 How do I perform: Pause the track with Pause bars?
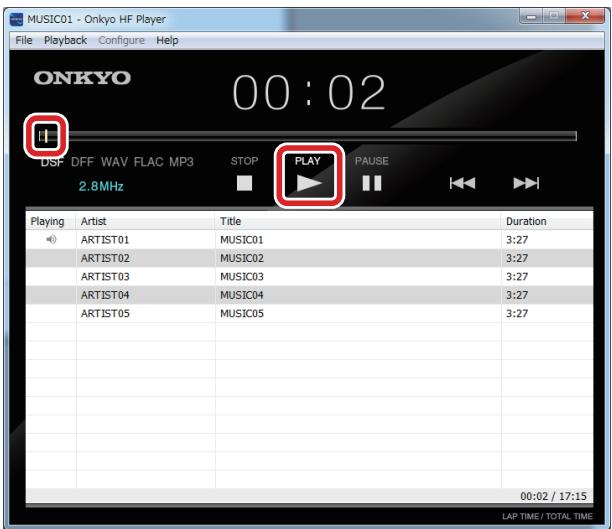coord(372,183)
